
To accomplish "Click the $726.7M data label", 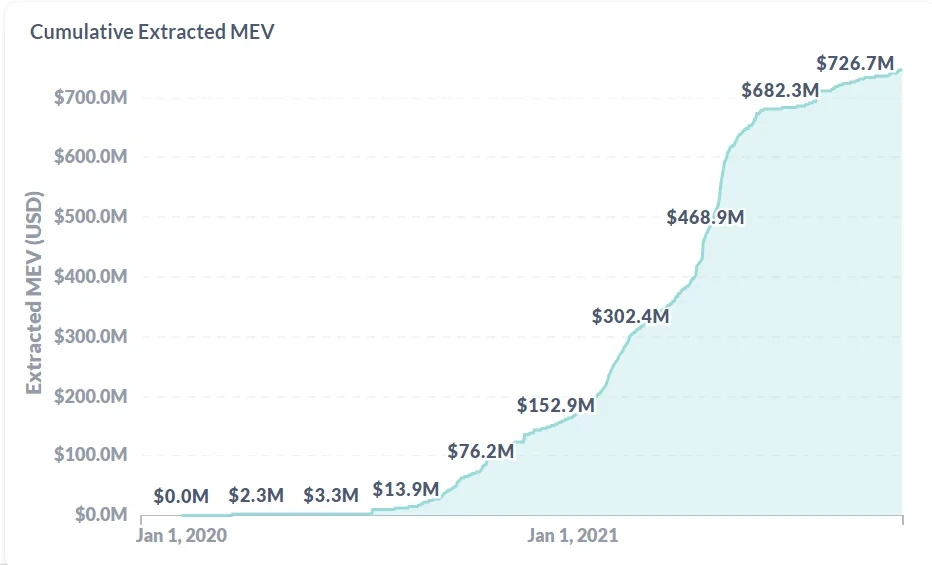I will tap(855, 63).
